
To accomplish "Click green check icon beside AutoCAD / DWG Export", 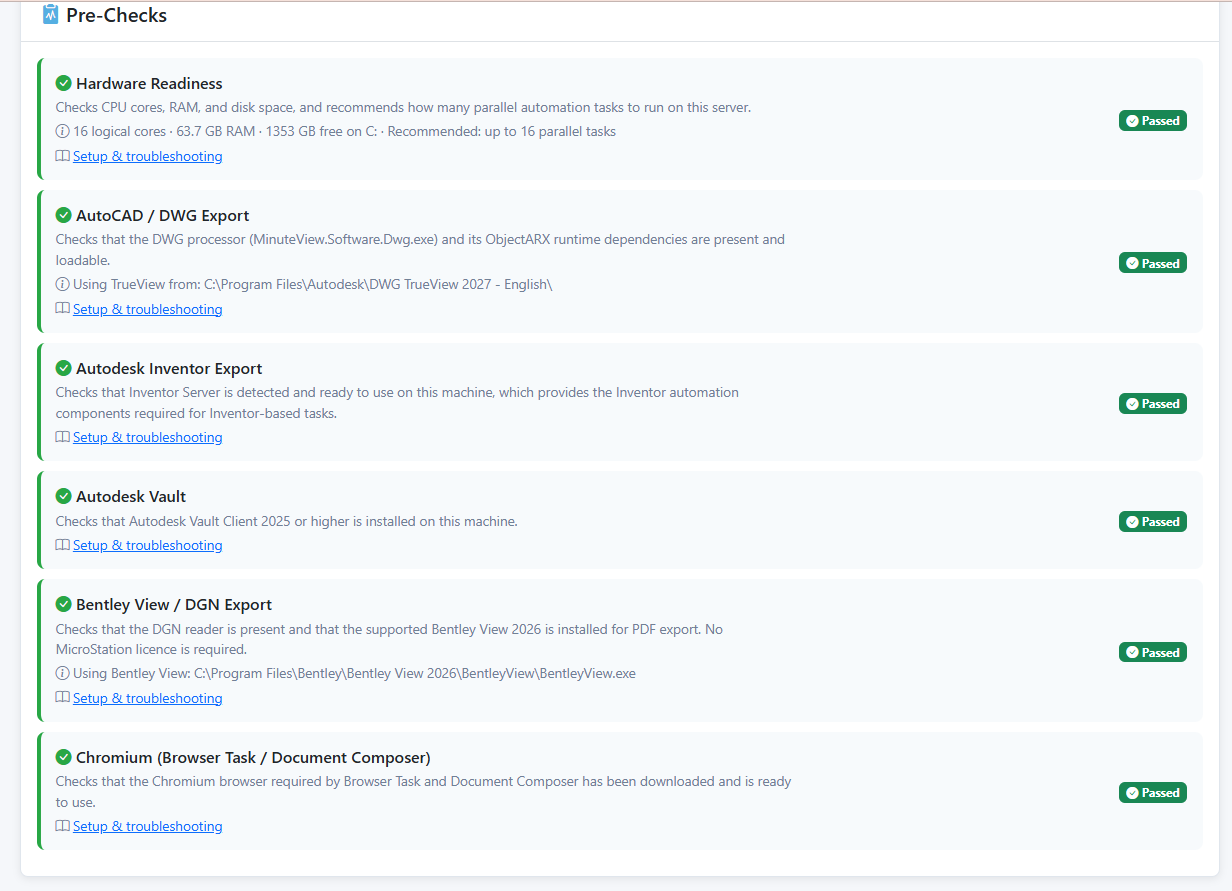I will [x=64, y=215].
